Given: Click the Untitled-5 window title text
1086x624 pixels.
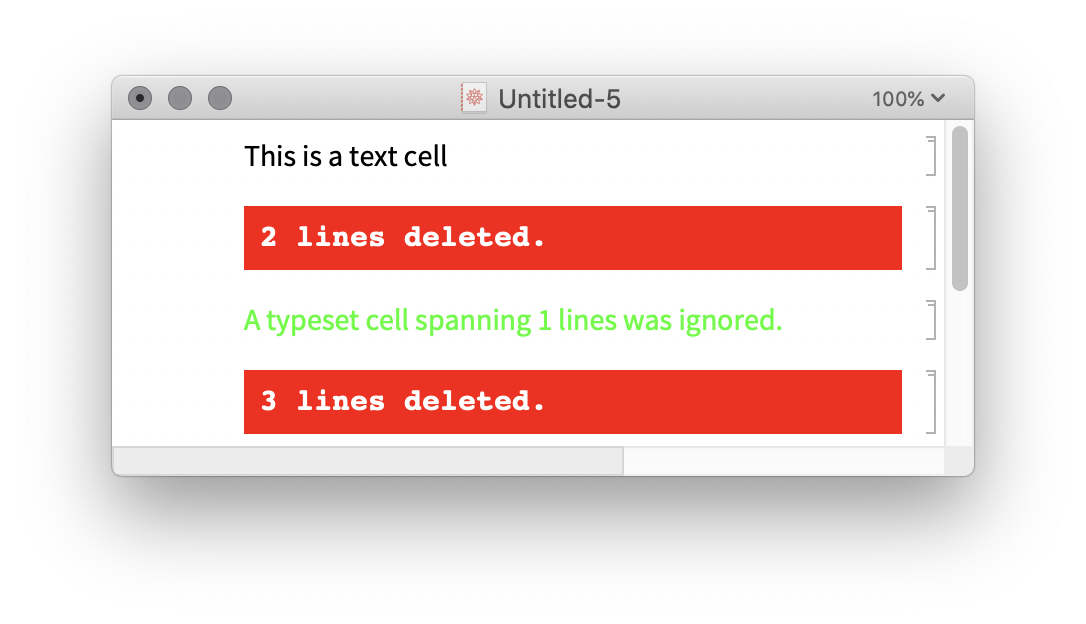Looking at the screenshot, I should tap(559, 99).
